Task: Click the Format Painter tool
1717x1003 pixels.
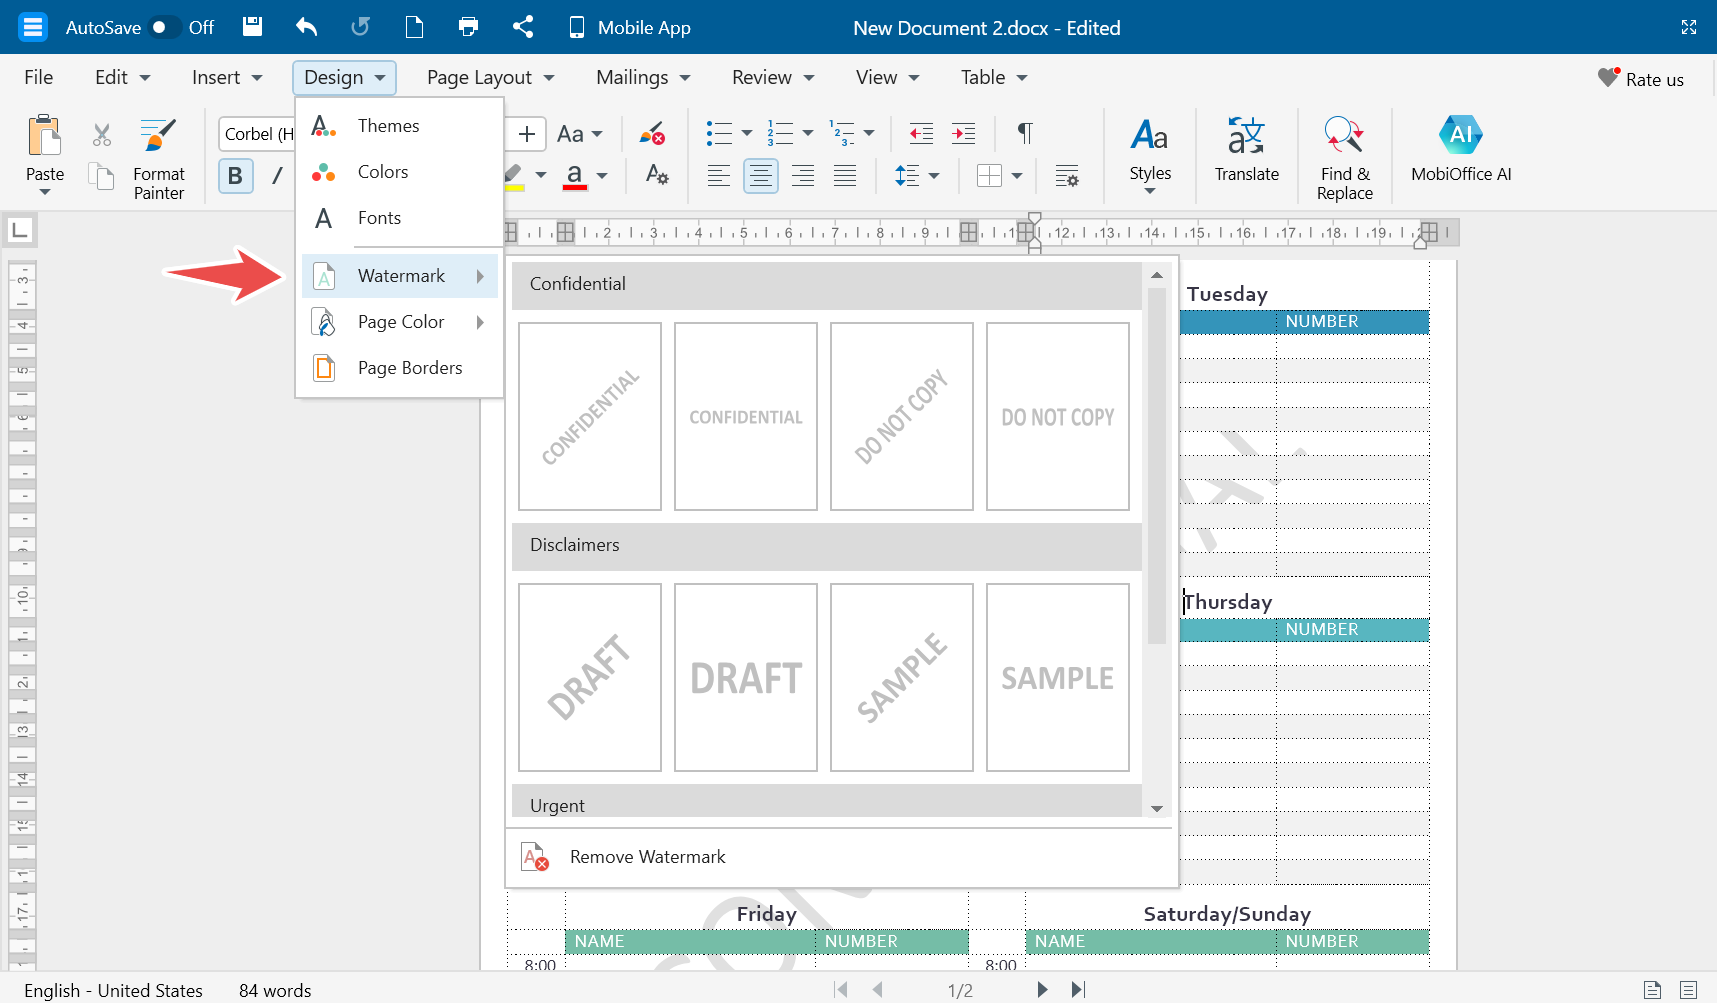Action: pos(158,157)
